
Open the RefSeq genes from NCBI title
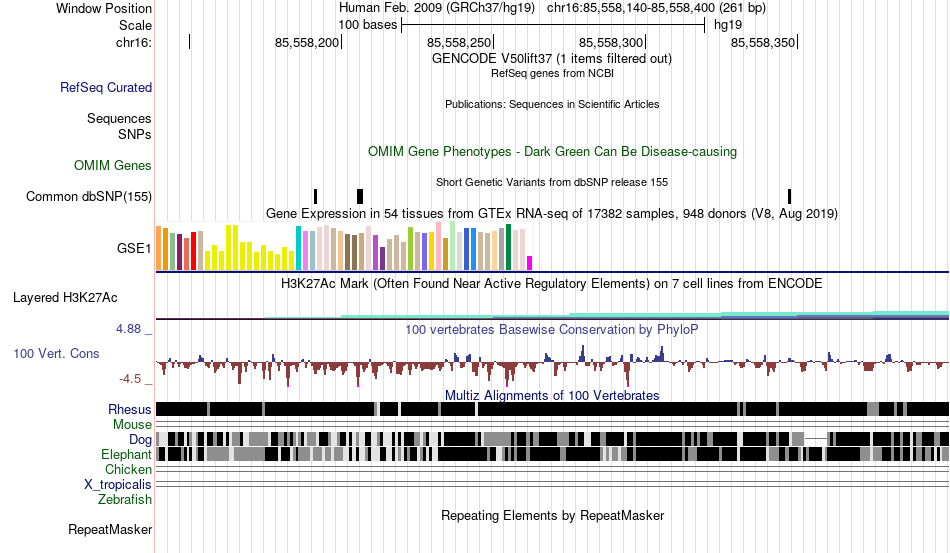coord(552,73)
